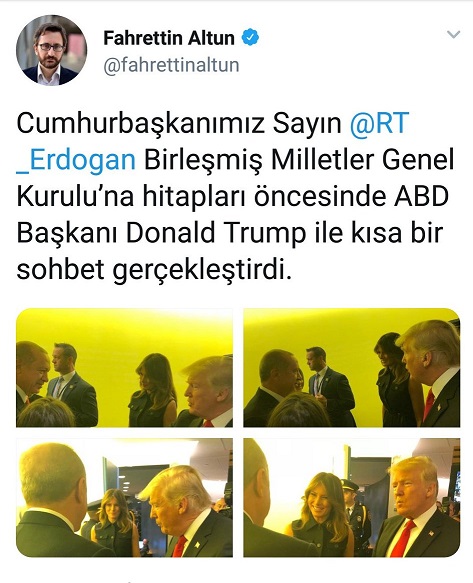473x583 pixels.
Task: Click the blue verified badge
Action: 251,38
